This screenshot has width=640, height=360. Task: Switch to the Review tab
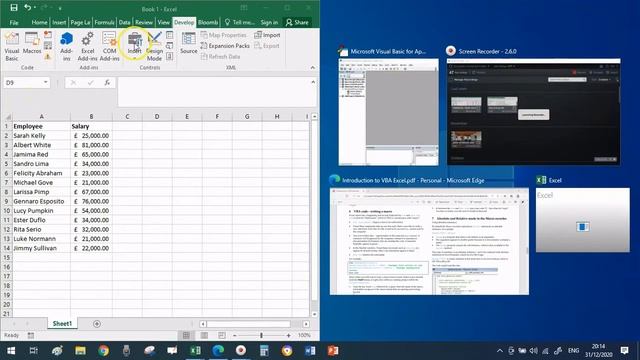[x=144, y=22]
